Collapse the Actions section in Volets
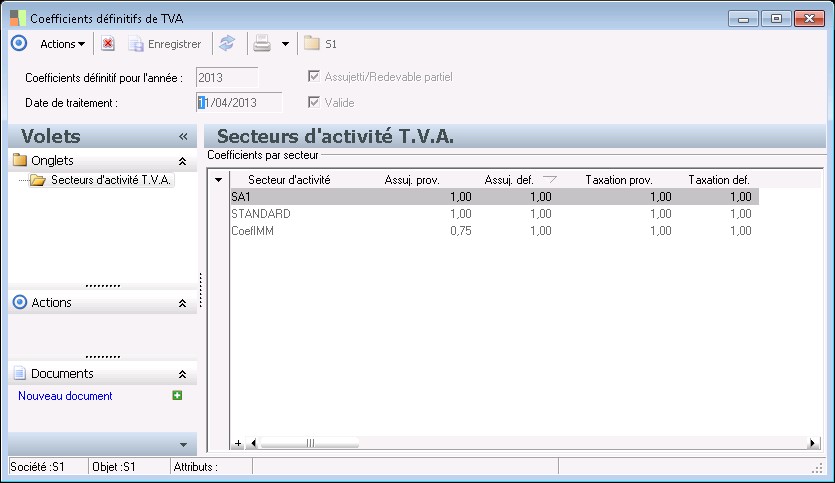835x483 pixels. click(182, 303)
